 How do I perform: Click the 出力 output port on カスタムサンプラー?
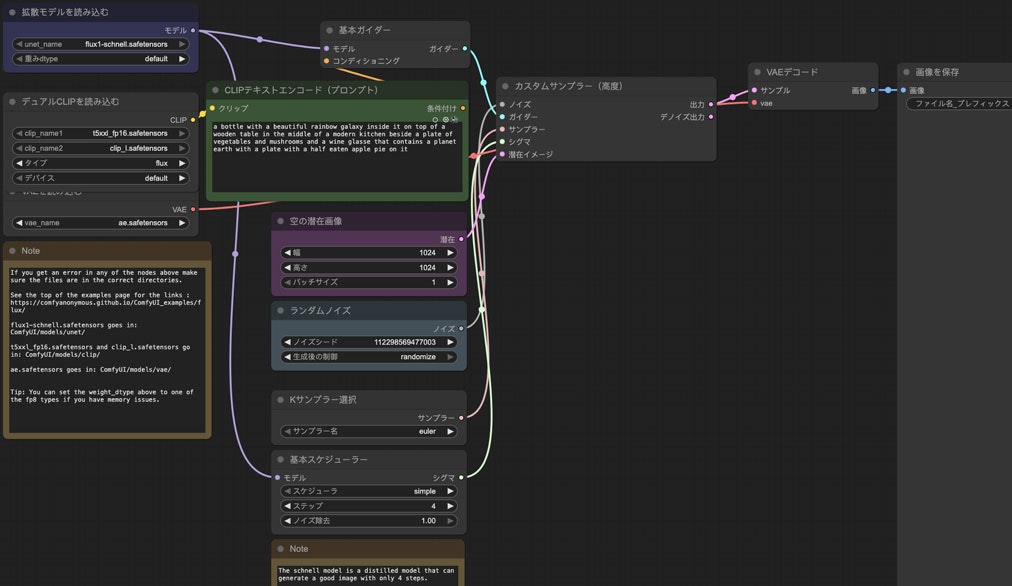pyautogui.click(x=711, y=105)
